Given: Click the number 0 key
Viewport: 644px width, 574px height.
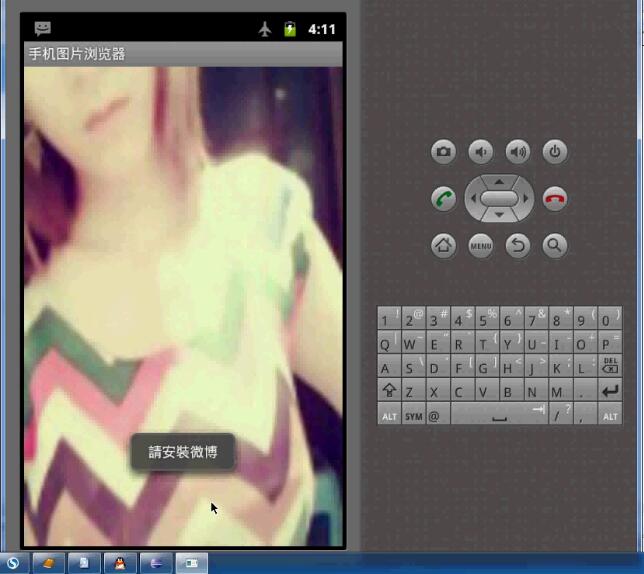Looking at the screenshot, I should click(610, 317).
